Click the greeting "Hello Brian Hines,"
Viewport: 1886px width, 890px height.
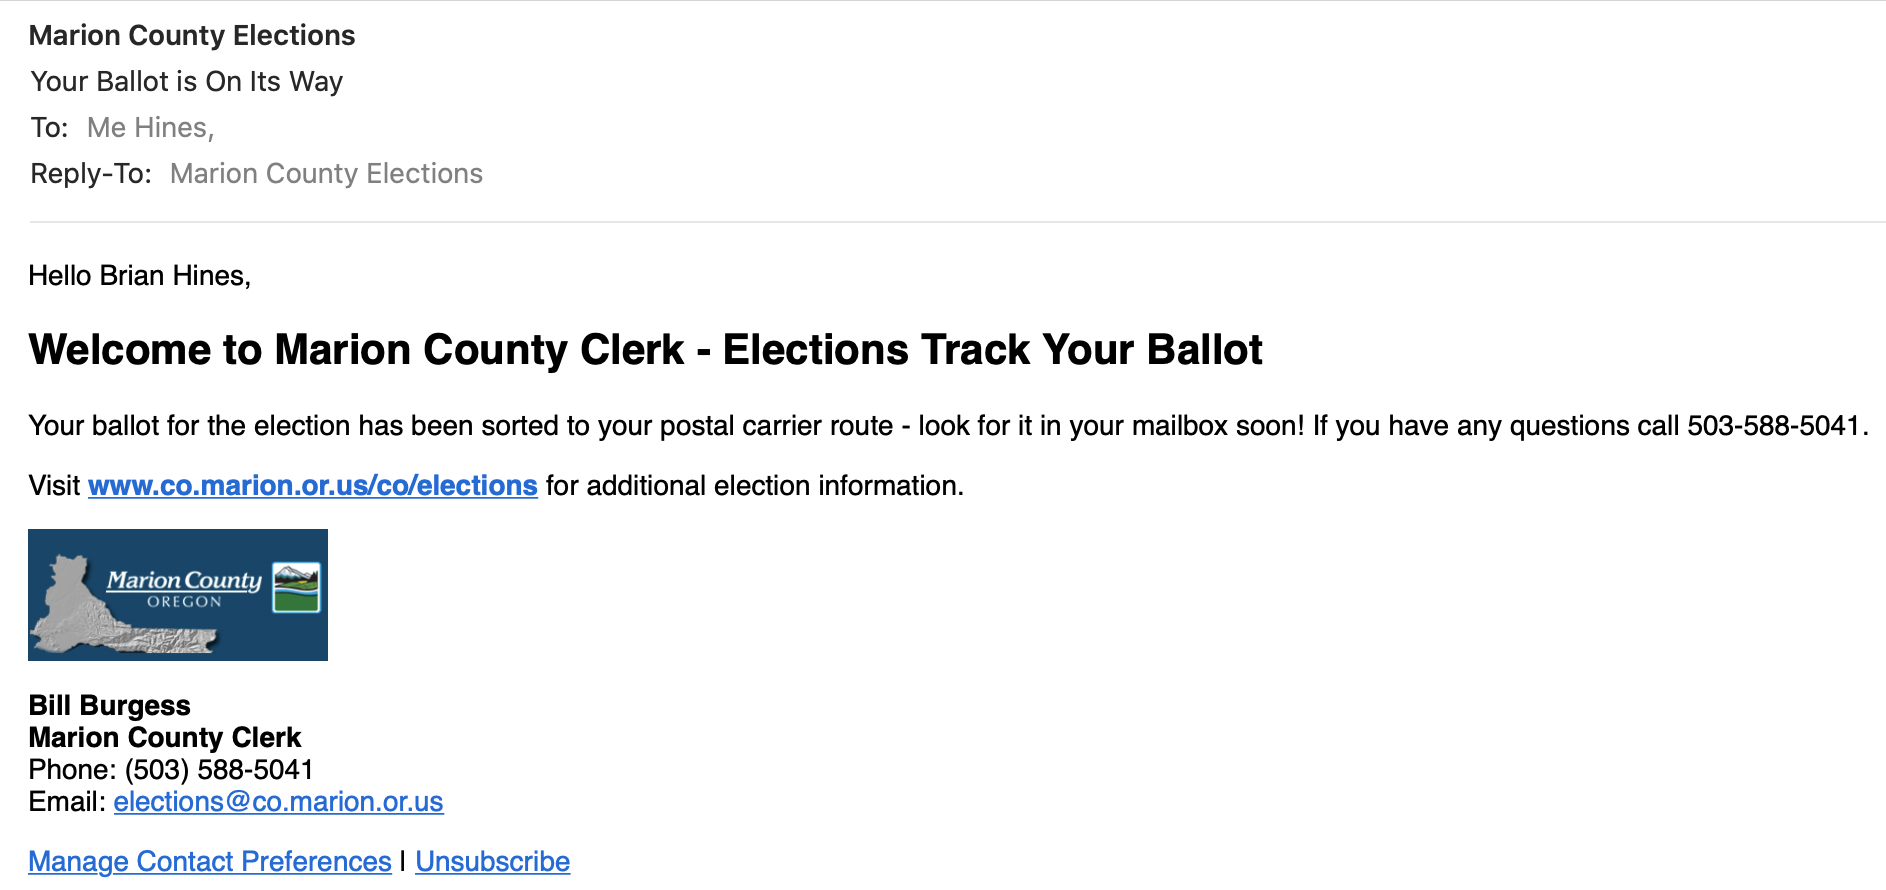pos(139,276)
